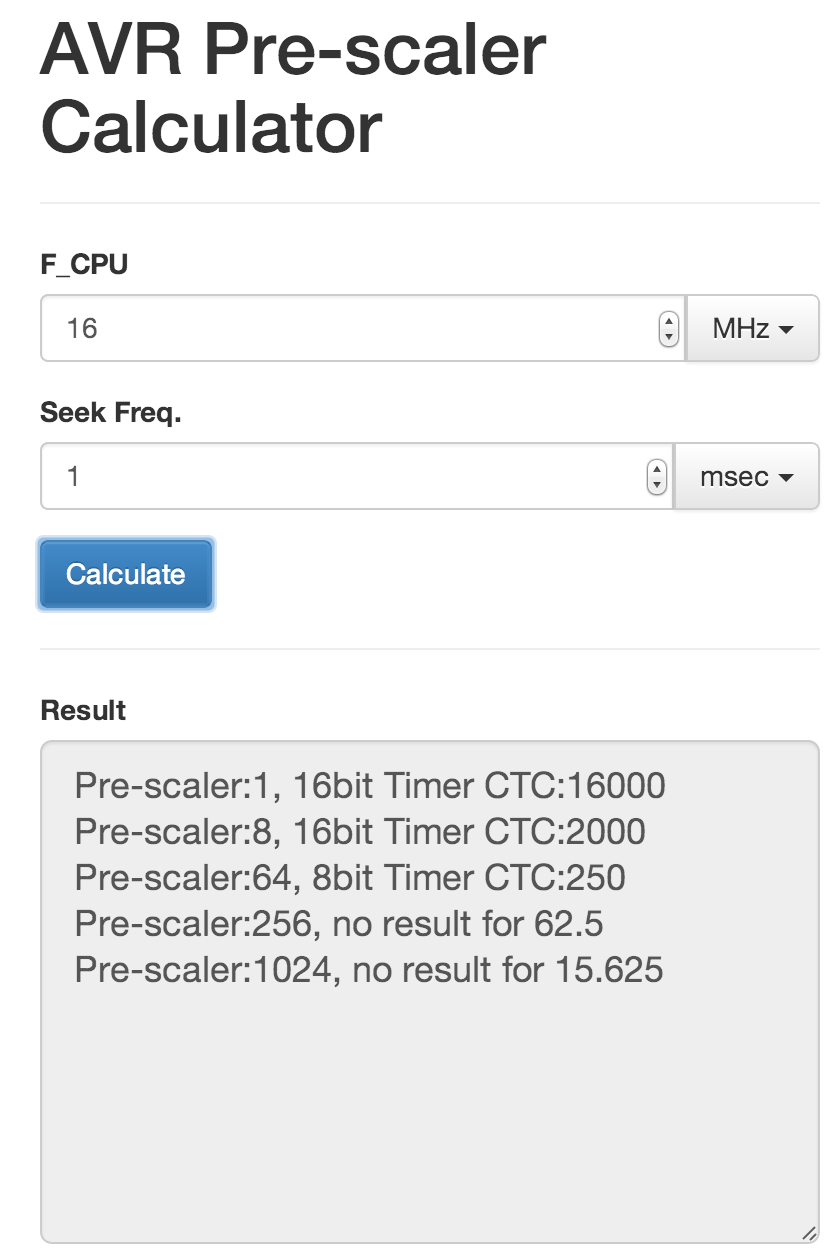Viewport: 840px width, 1260px height.
Task: Decrease Seek Freq. using the down stepper
Action: tap(656, 484)
